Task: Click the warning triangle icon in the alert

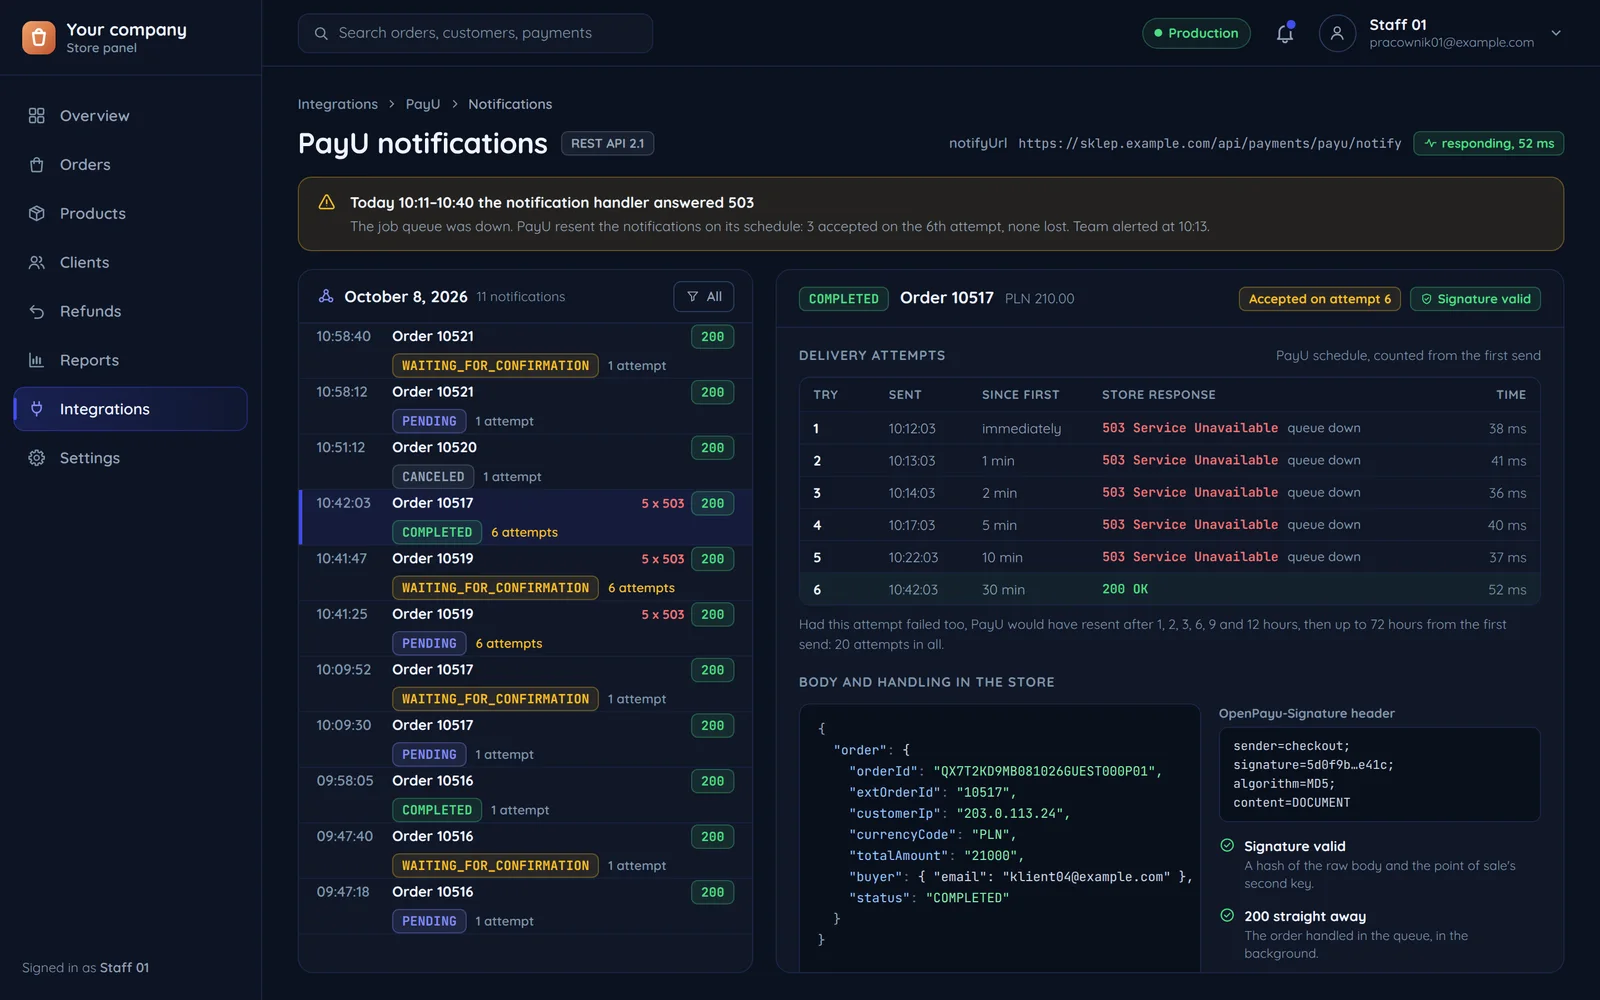Action: (326, 202)
